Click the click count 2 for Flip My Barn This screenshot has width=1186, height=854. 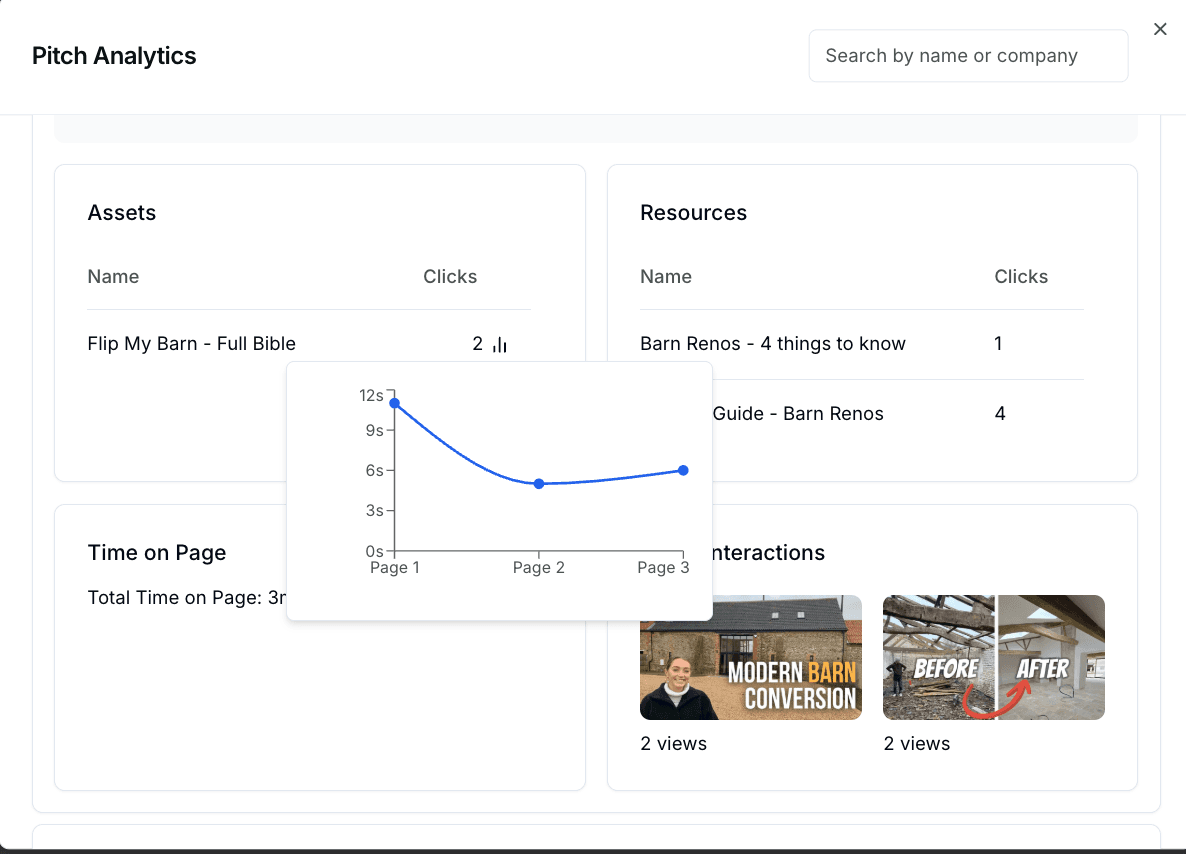pos(477,343)
